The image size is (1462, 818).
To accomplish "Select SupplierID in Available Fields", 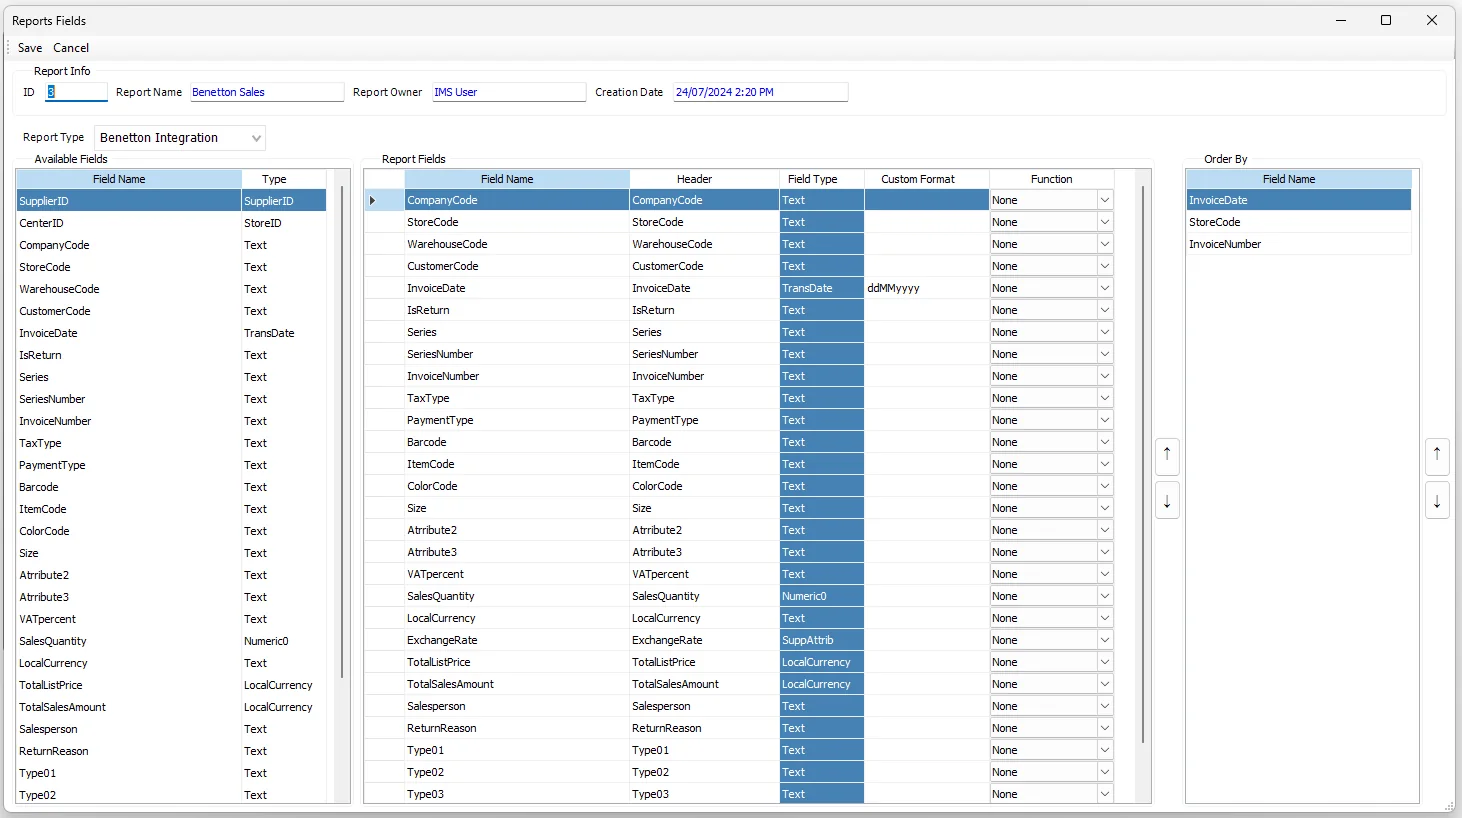I will pos(129,201).
